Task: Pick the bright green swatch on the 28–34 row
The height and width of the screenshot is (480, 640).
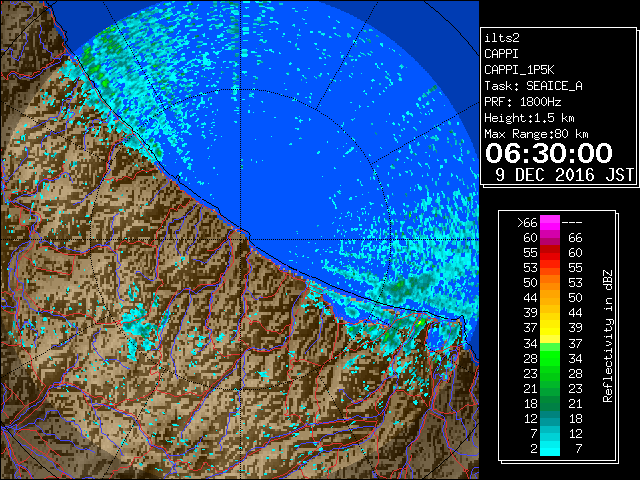Action: coord(550,358)
